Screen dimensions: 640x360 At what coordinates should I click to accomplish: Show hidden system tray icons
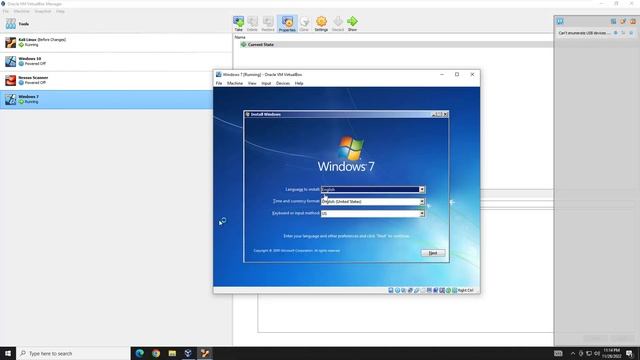573,353
